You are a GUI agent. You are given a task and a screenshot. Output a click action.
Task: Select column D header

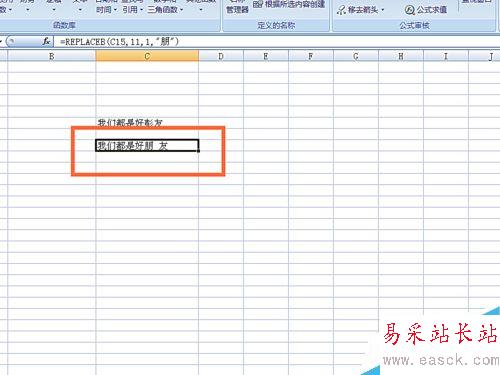pos(221,56)
